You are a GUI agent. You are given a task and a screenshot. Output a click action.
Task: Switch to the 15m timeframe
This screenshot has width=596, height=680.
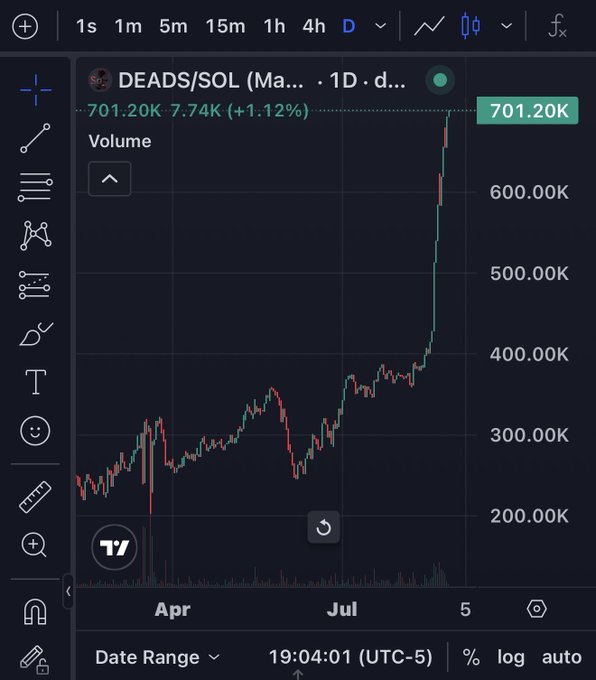tap(225, 26)
